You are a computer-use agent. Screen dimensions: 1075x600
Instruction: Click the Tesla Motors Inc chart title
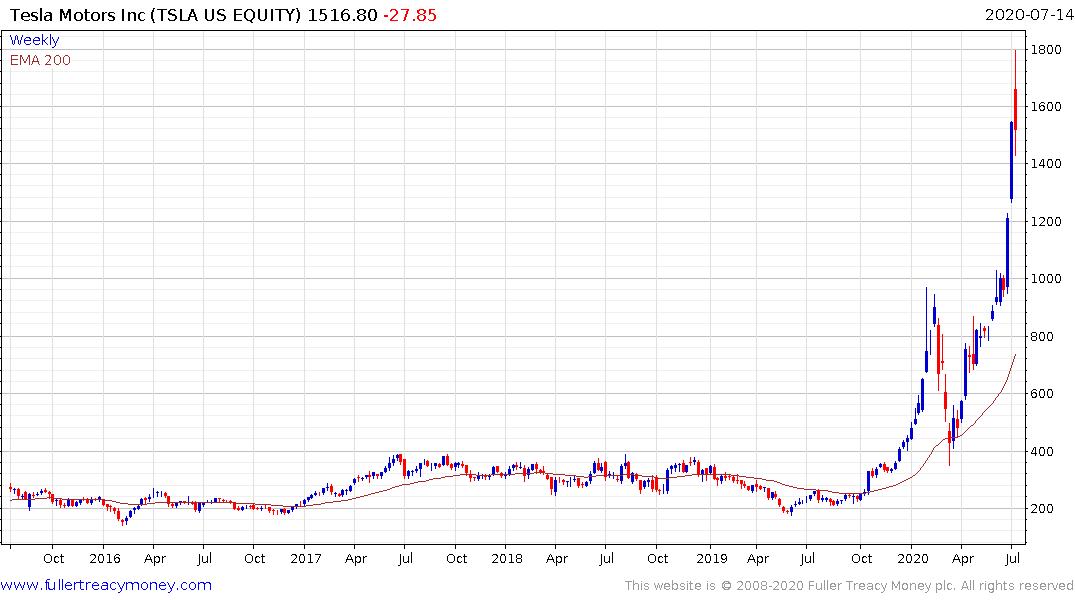[x=155, y=15]
